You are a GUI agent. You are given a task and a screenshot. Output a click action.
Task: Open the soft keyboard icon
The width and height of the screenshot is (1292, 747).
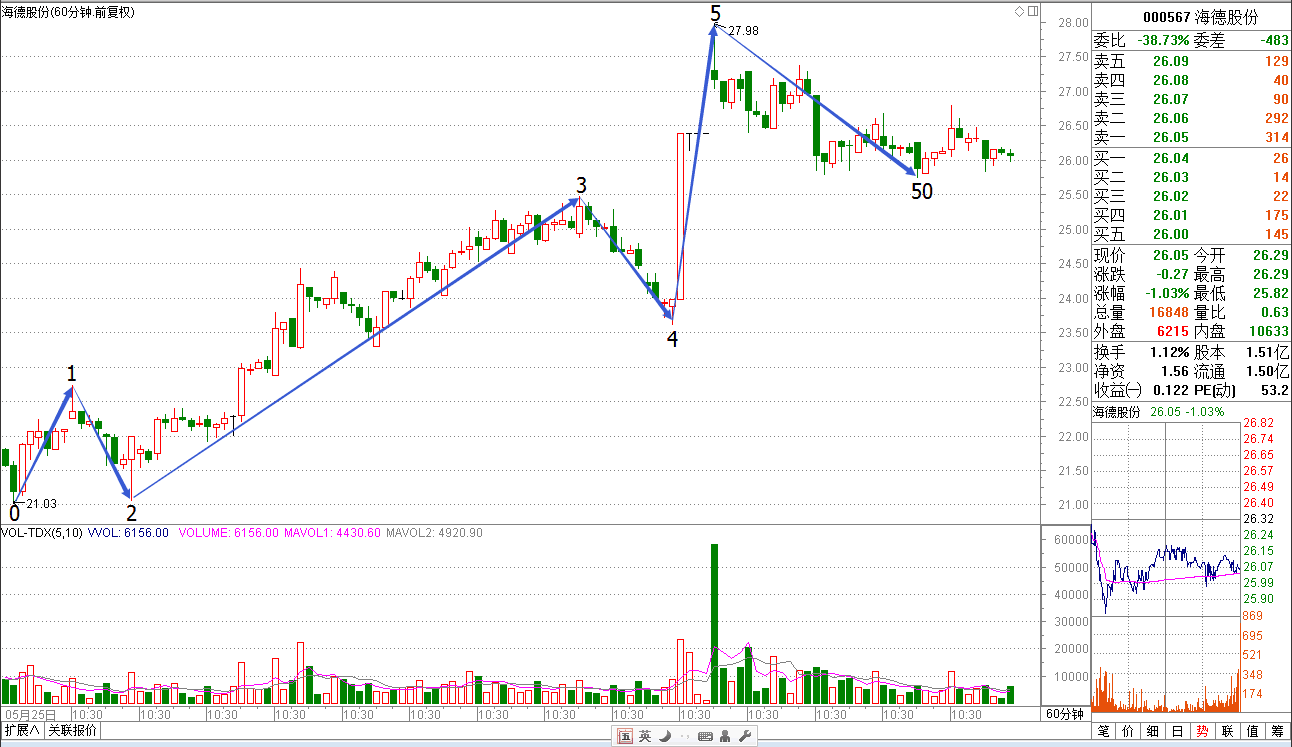705,737
